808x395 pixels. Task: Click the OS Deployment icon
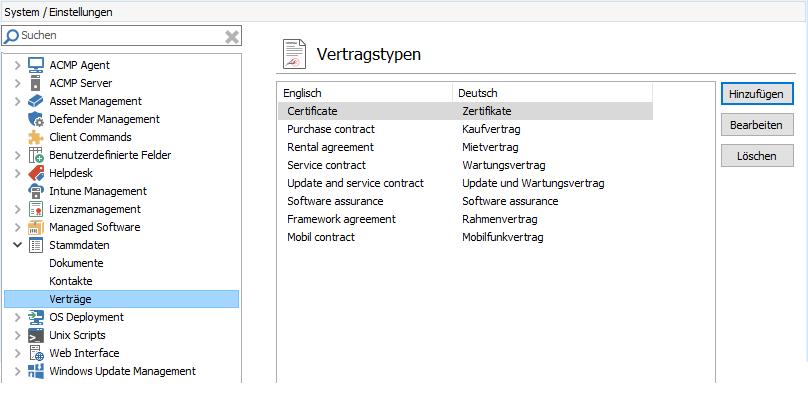(36, 317)
